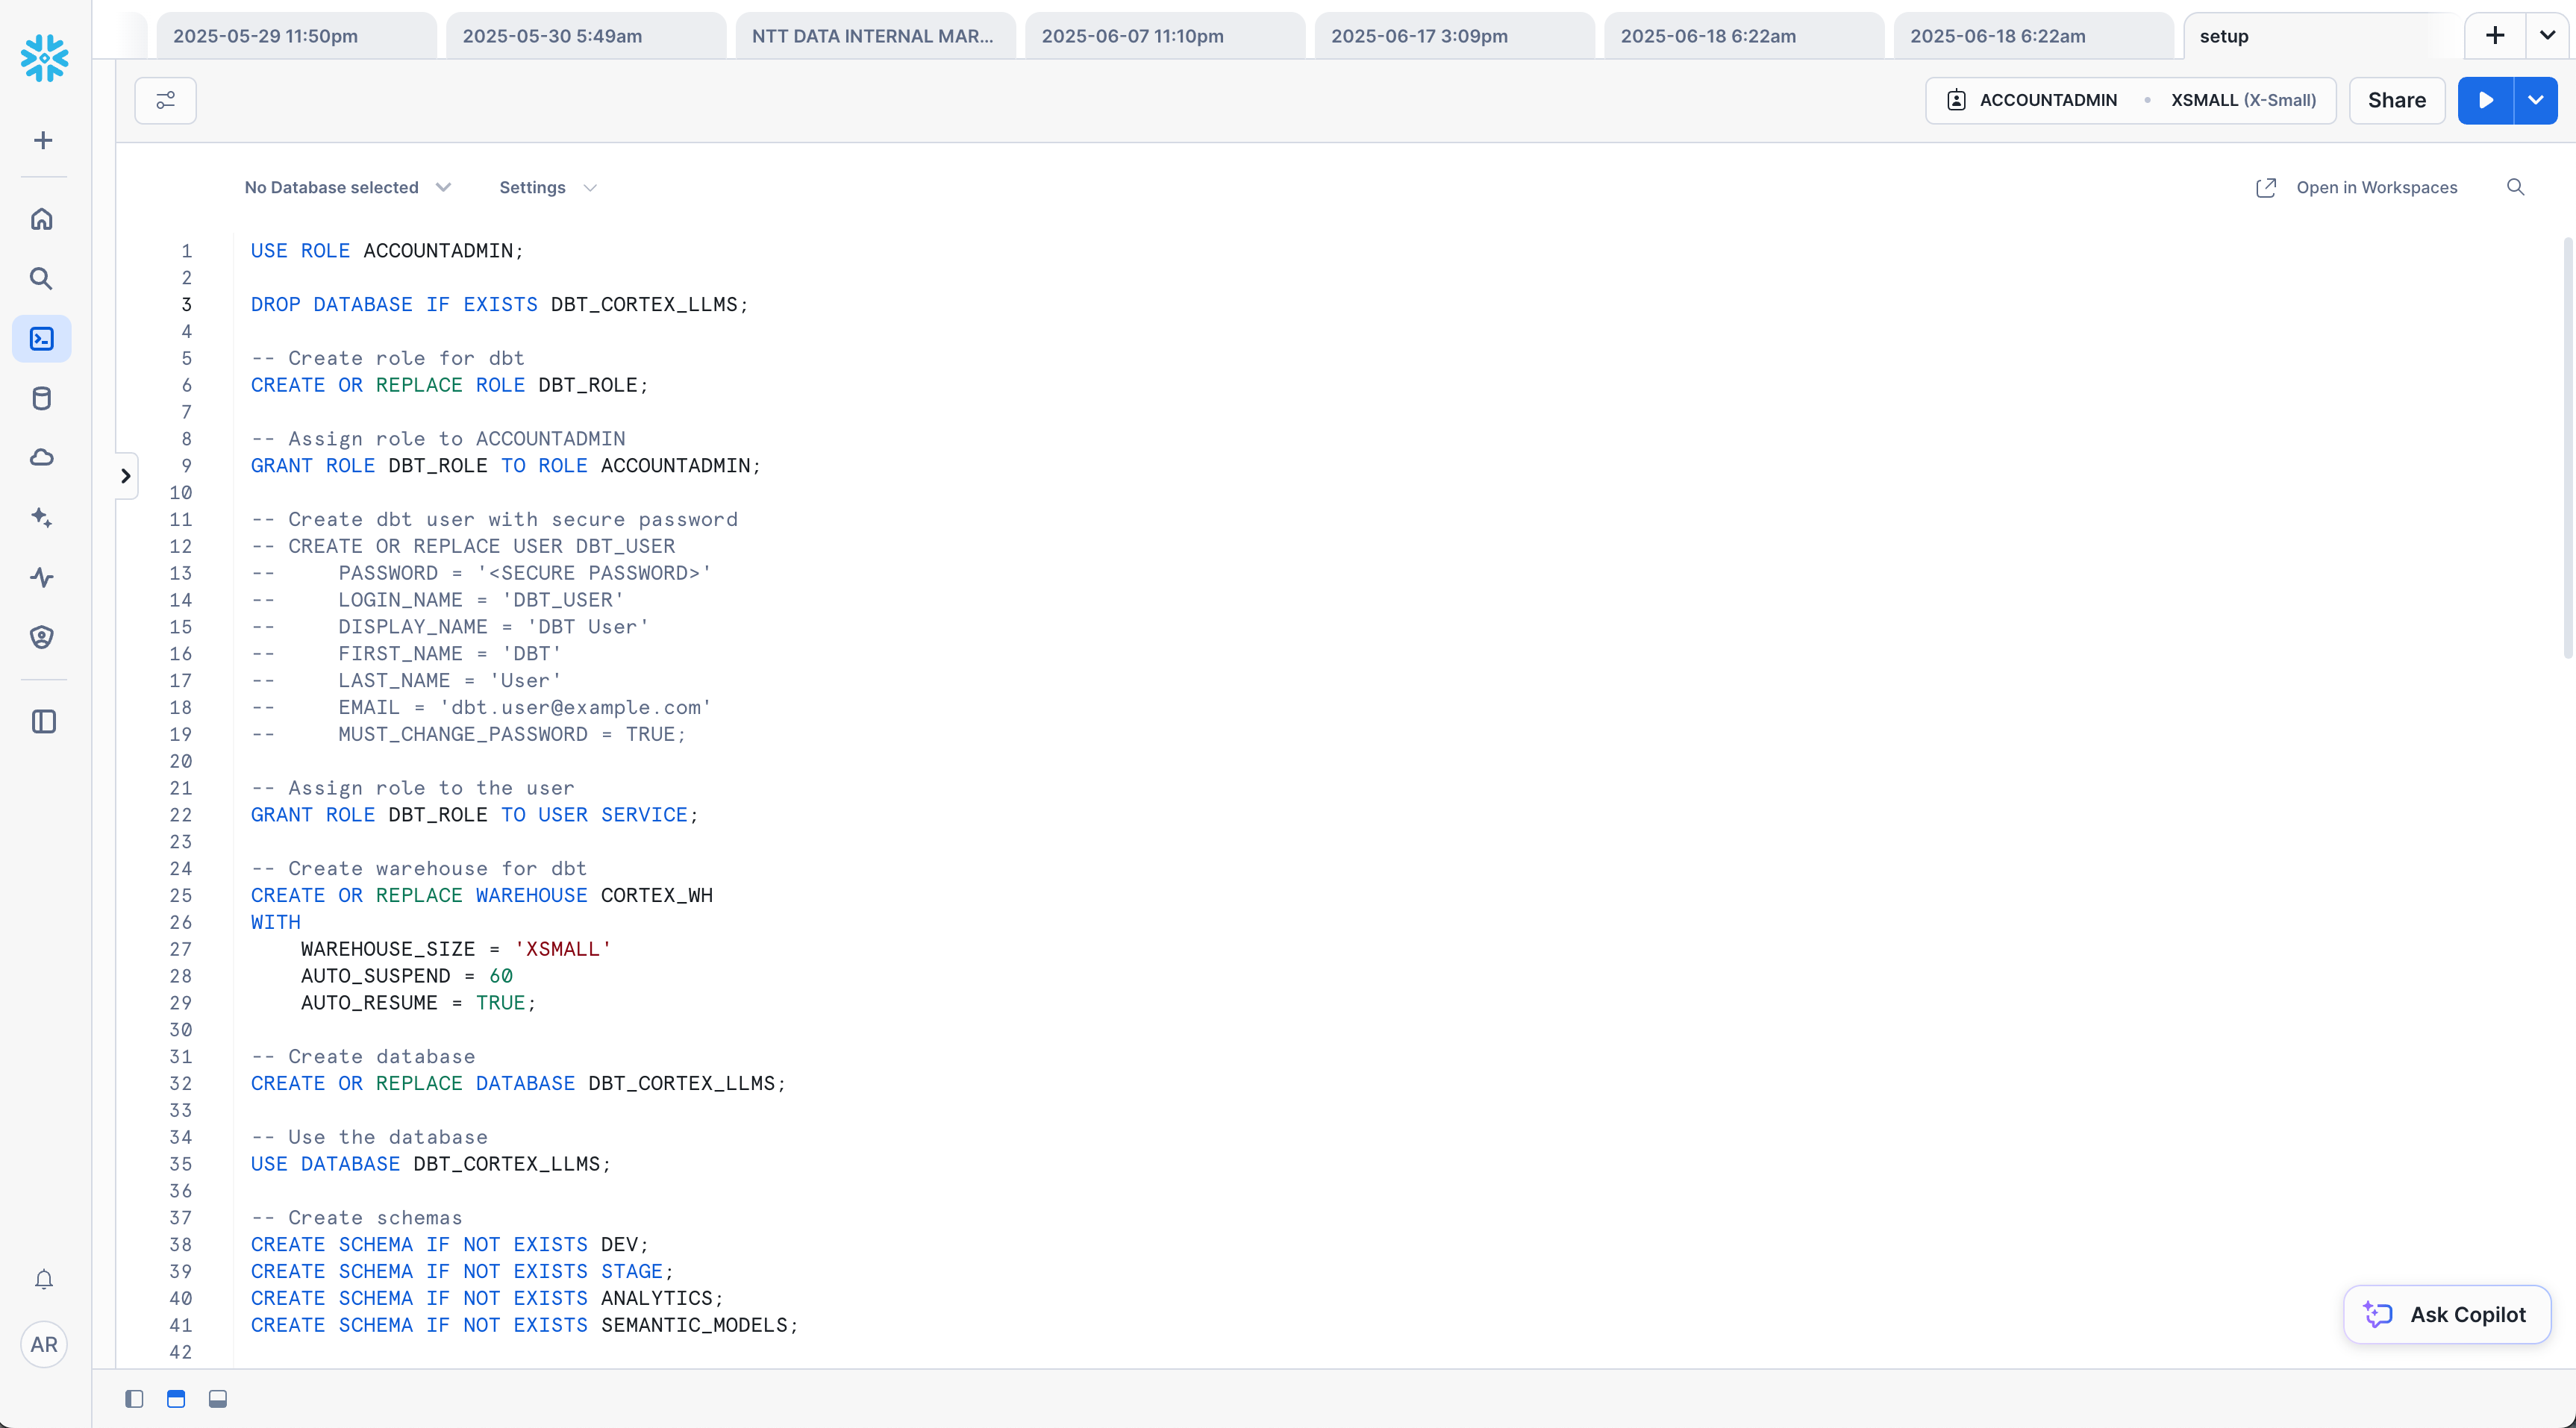The image size is (2576, 1428).
Task: Toggle the top panel layout icon
Action: tap(176, 1399)
